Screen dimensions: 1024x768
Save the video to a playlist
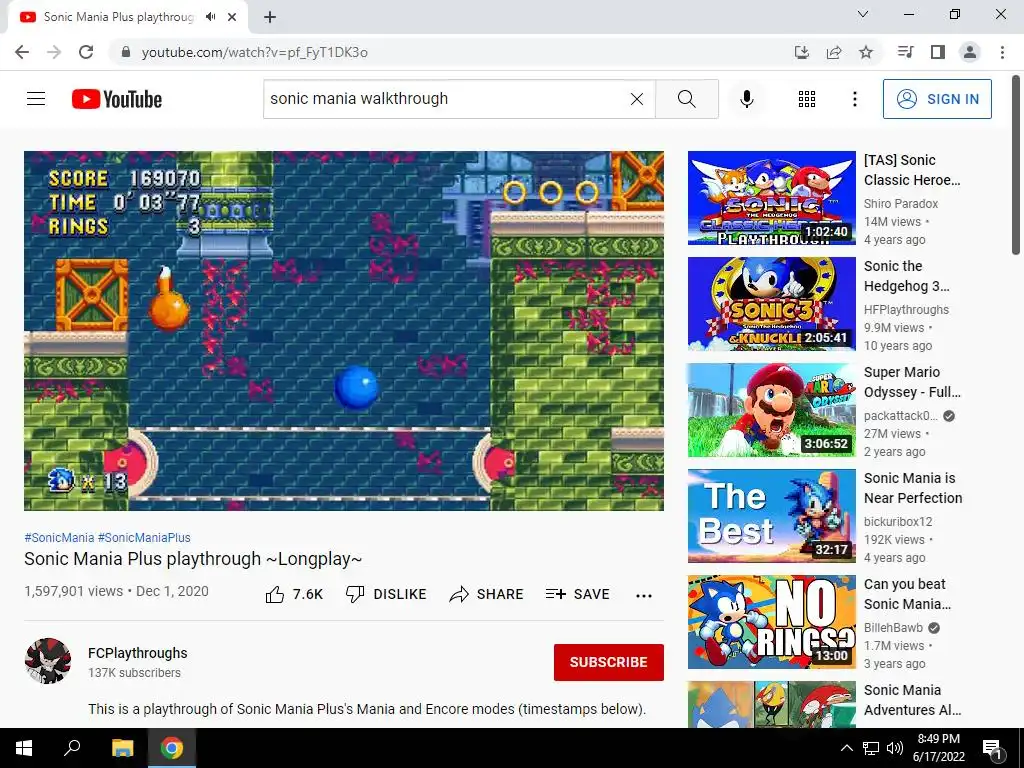[x=577, y=594]
